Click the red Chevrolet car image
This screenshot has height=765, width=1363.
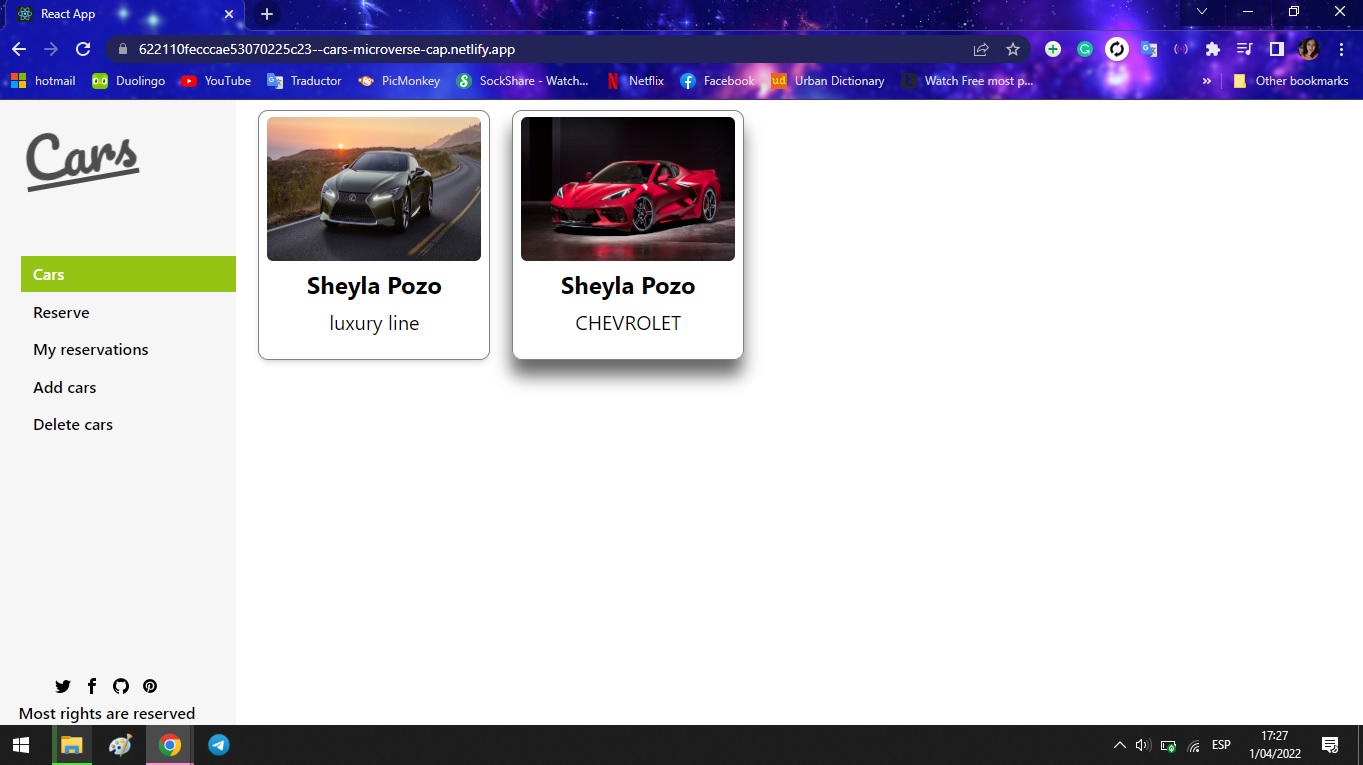[x=628, y=189]
